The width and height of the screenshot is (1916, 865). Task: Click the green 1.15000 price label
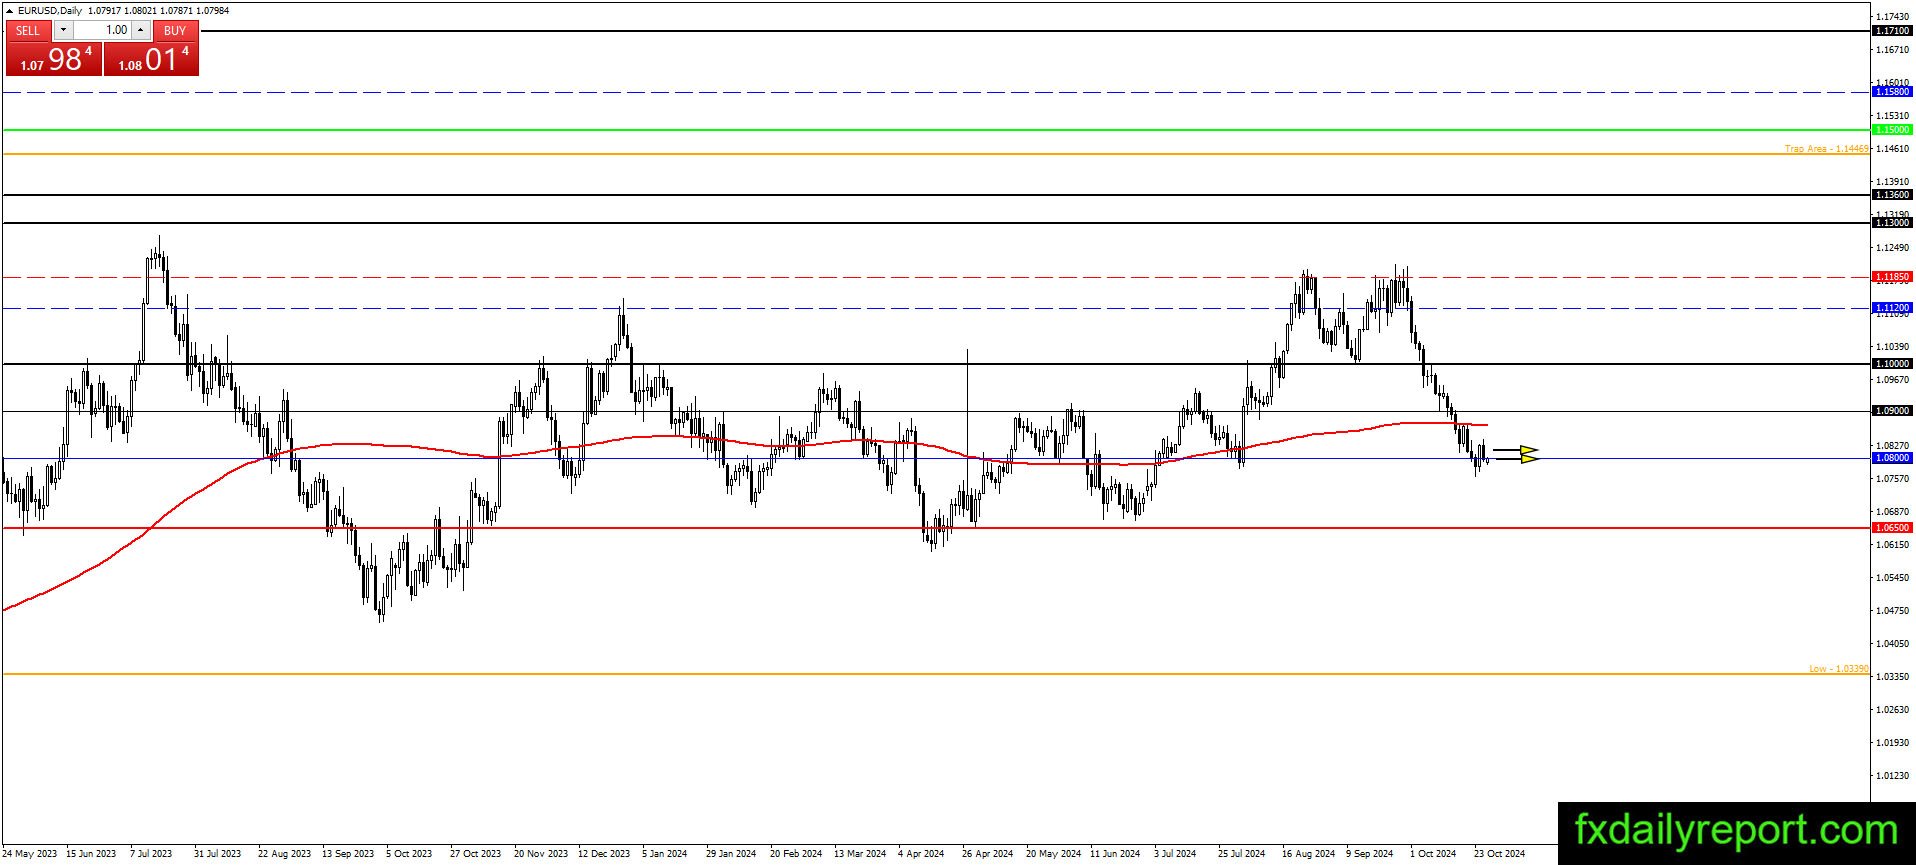pos(1892,130)
